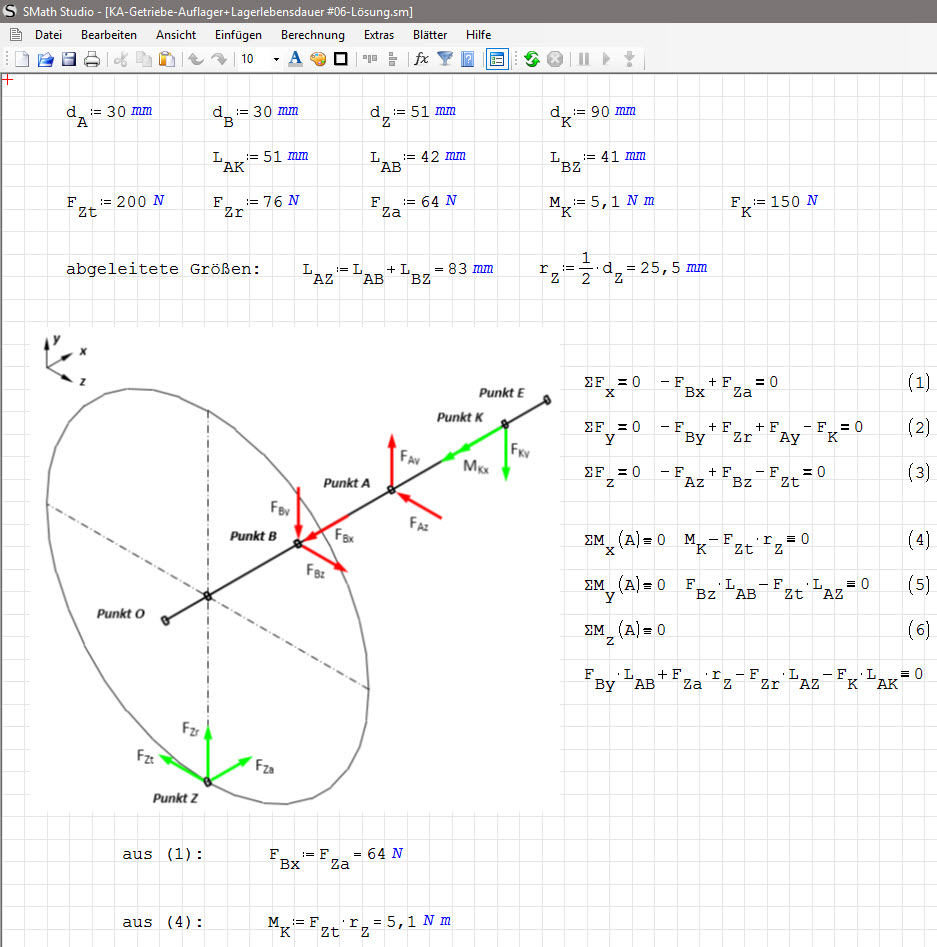
Task: Click the New document icon
Action: [x=22, y=59]
